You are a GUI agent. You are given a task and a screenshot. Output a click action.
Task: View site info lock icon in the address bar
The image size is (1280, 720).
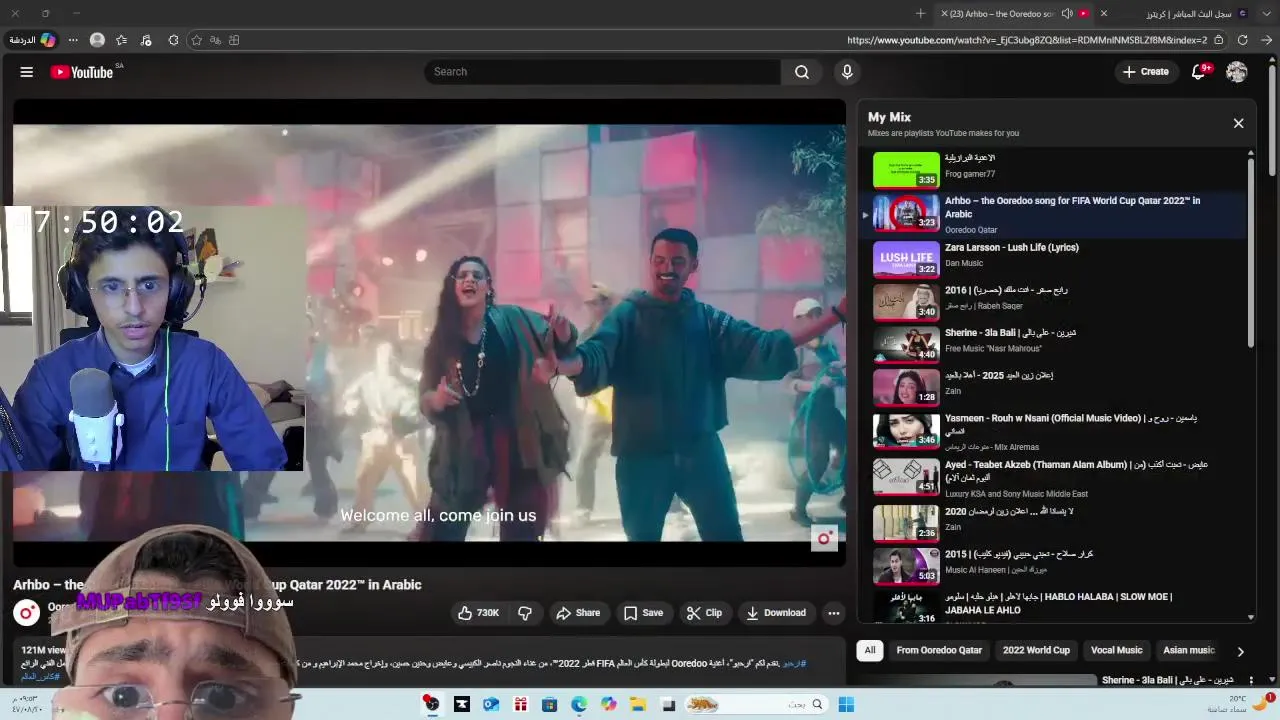[1219, 40]
